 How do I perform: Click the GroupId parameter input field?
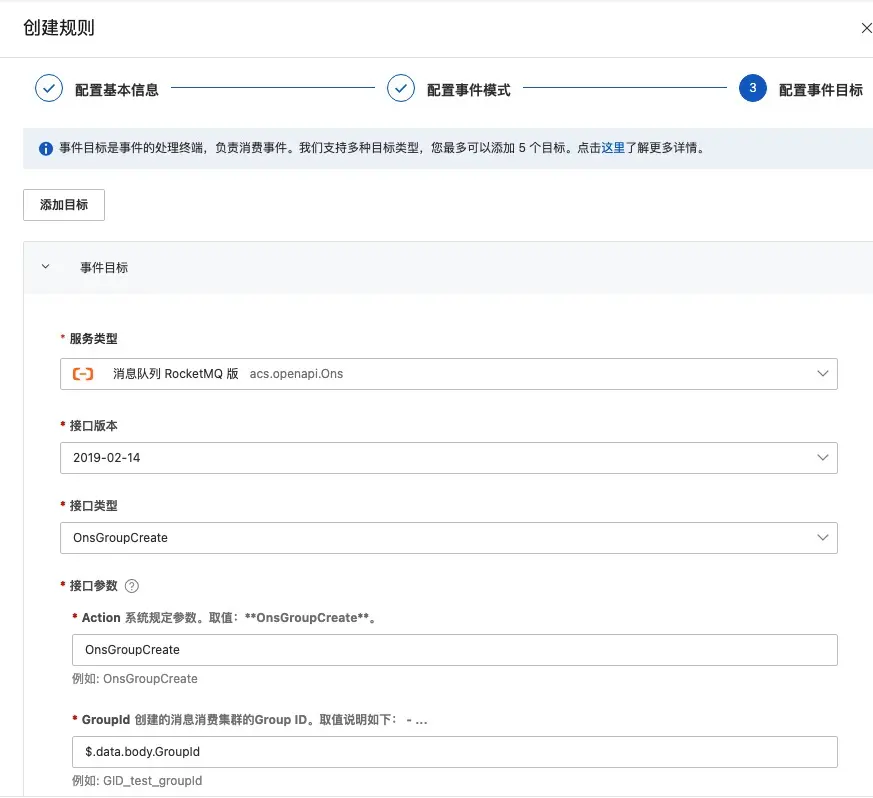455,752
